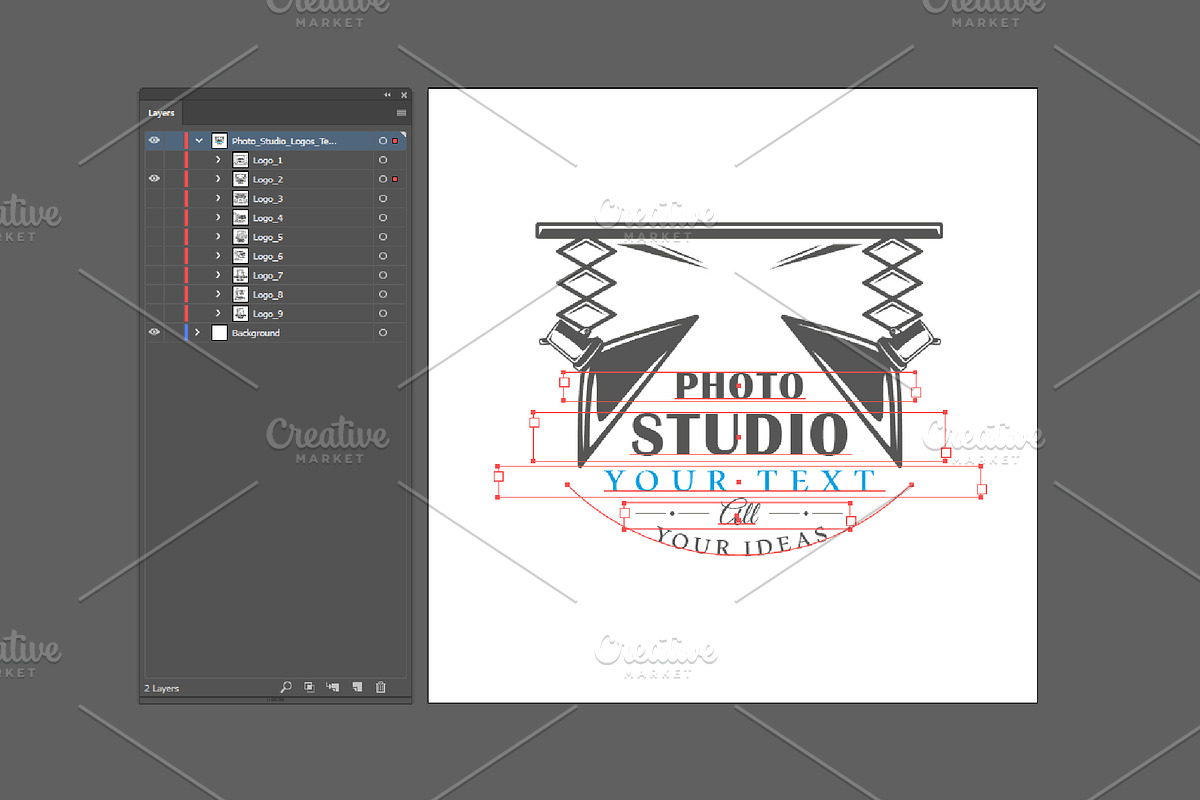The height and width of the screenshot is (800, 1200).
Task: Click the target circle for Logo_6
Action: [383, 256]
